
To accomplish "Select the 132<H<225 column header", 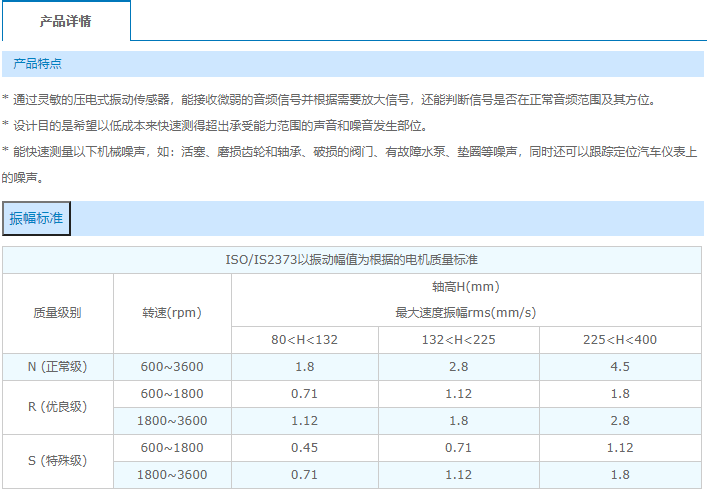I will 458,339.
